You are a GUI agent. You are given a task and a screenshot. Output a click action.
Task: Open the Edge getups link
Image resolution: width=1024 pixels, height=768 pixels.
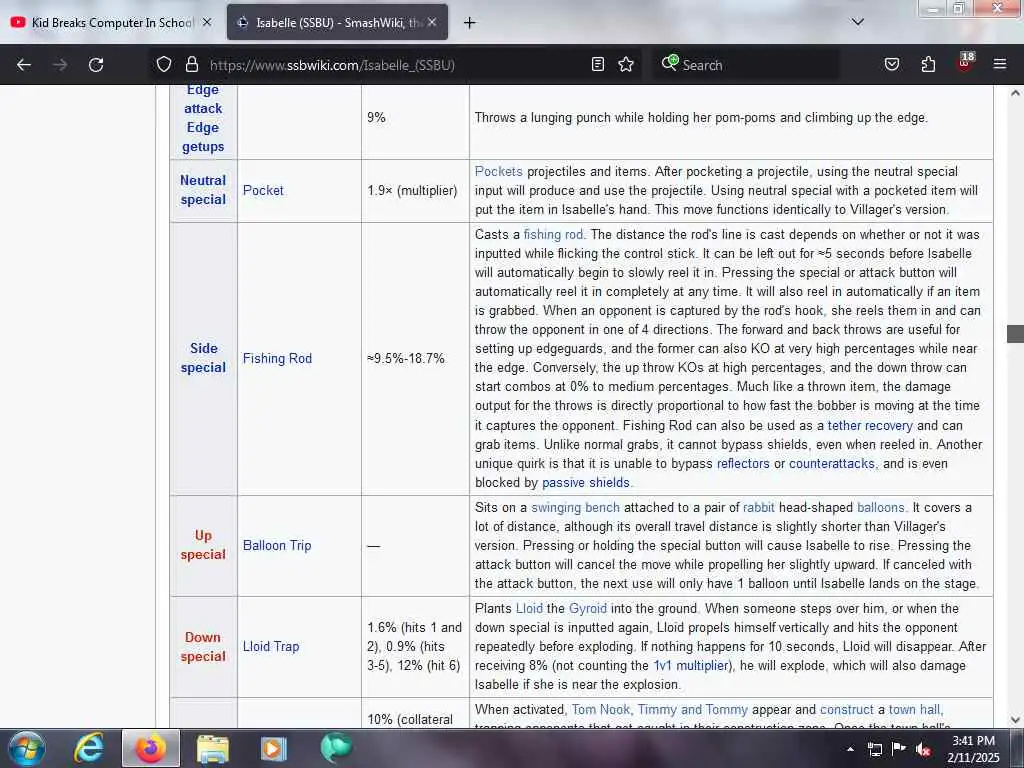coord(202,137)
